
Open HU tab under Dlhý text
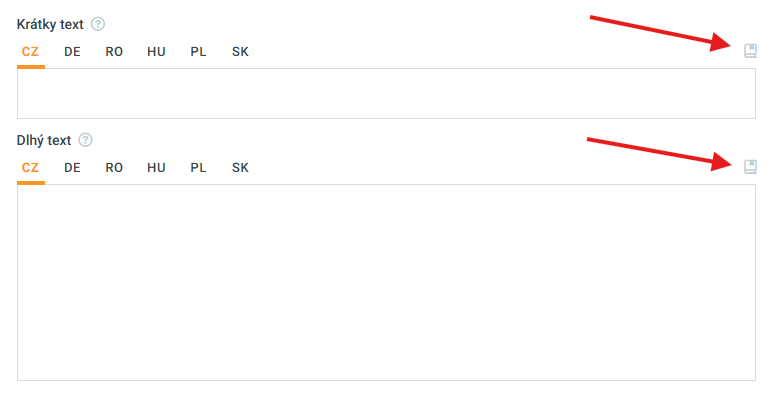(156, 168)
